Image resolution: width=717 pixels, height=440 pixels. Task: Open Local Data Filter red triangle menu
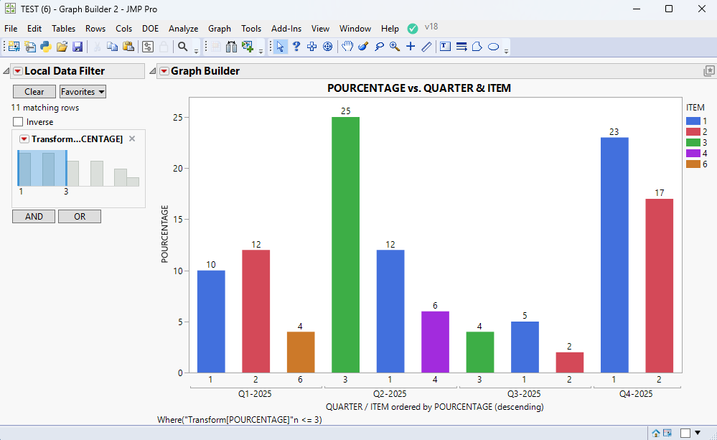click(x=17, y=71)
